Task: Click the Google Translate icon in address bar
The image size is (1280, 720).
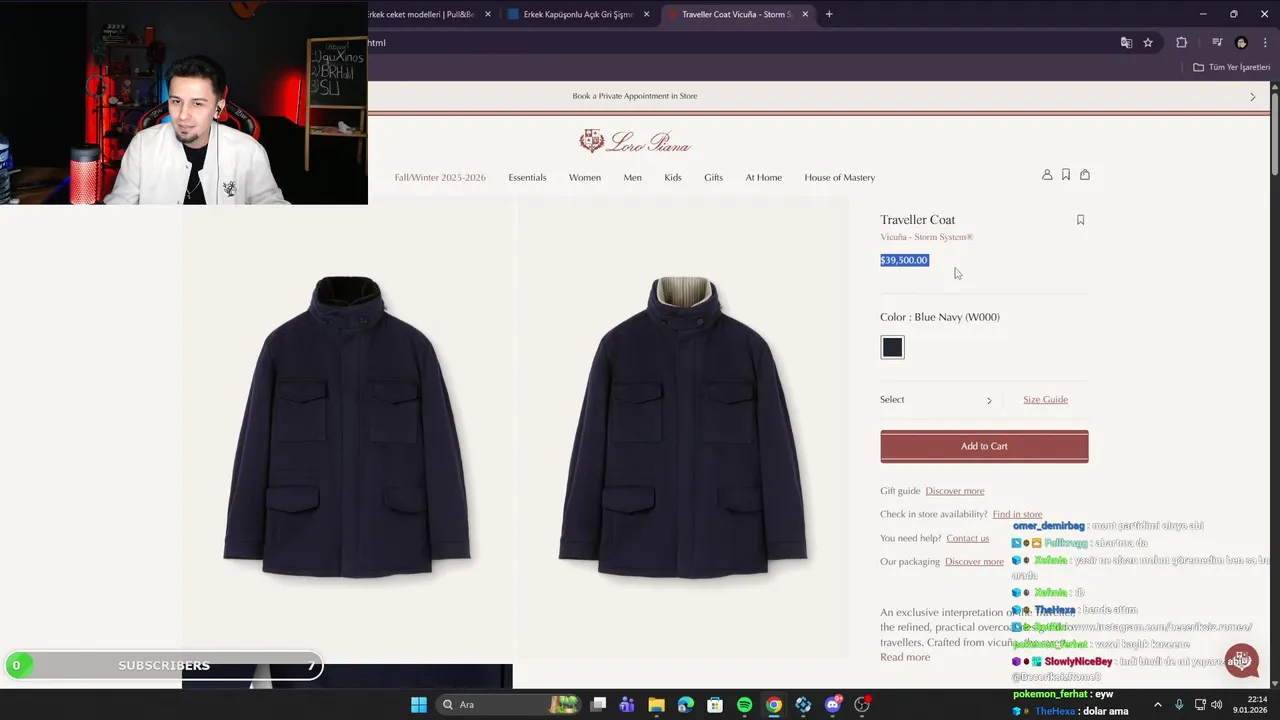Action: coord(1126,43)
